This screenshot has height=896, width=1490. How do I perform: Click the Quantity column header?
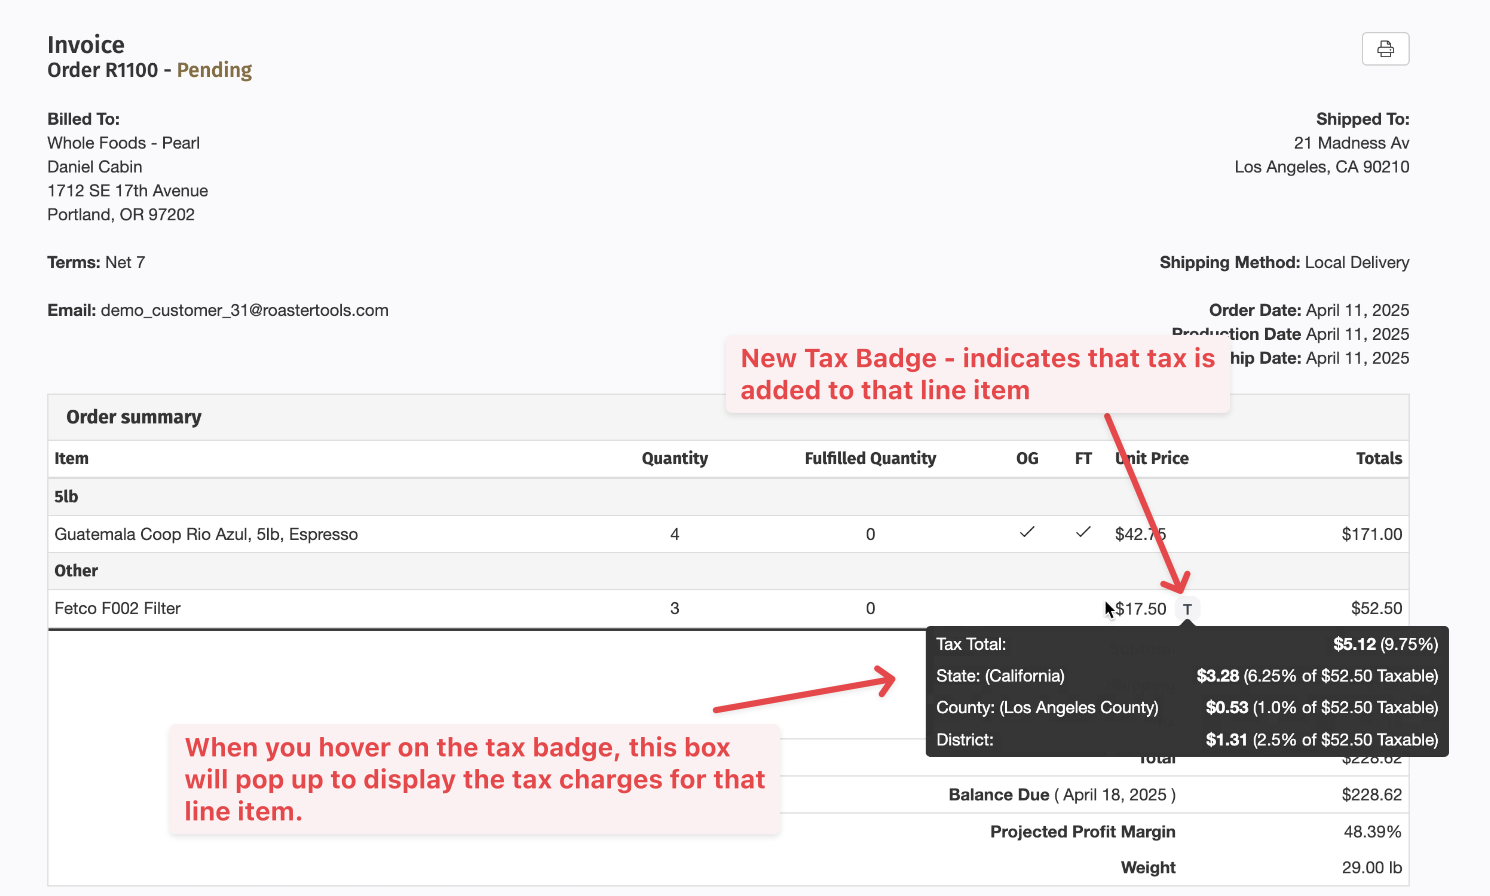(x=675, y=458)
